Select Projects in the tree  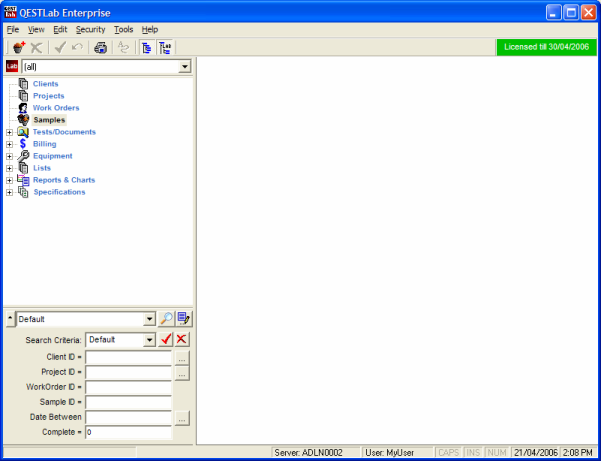coord(49,96)
